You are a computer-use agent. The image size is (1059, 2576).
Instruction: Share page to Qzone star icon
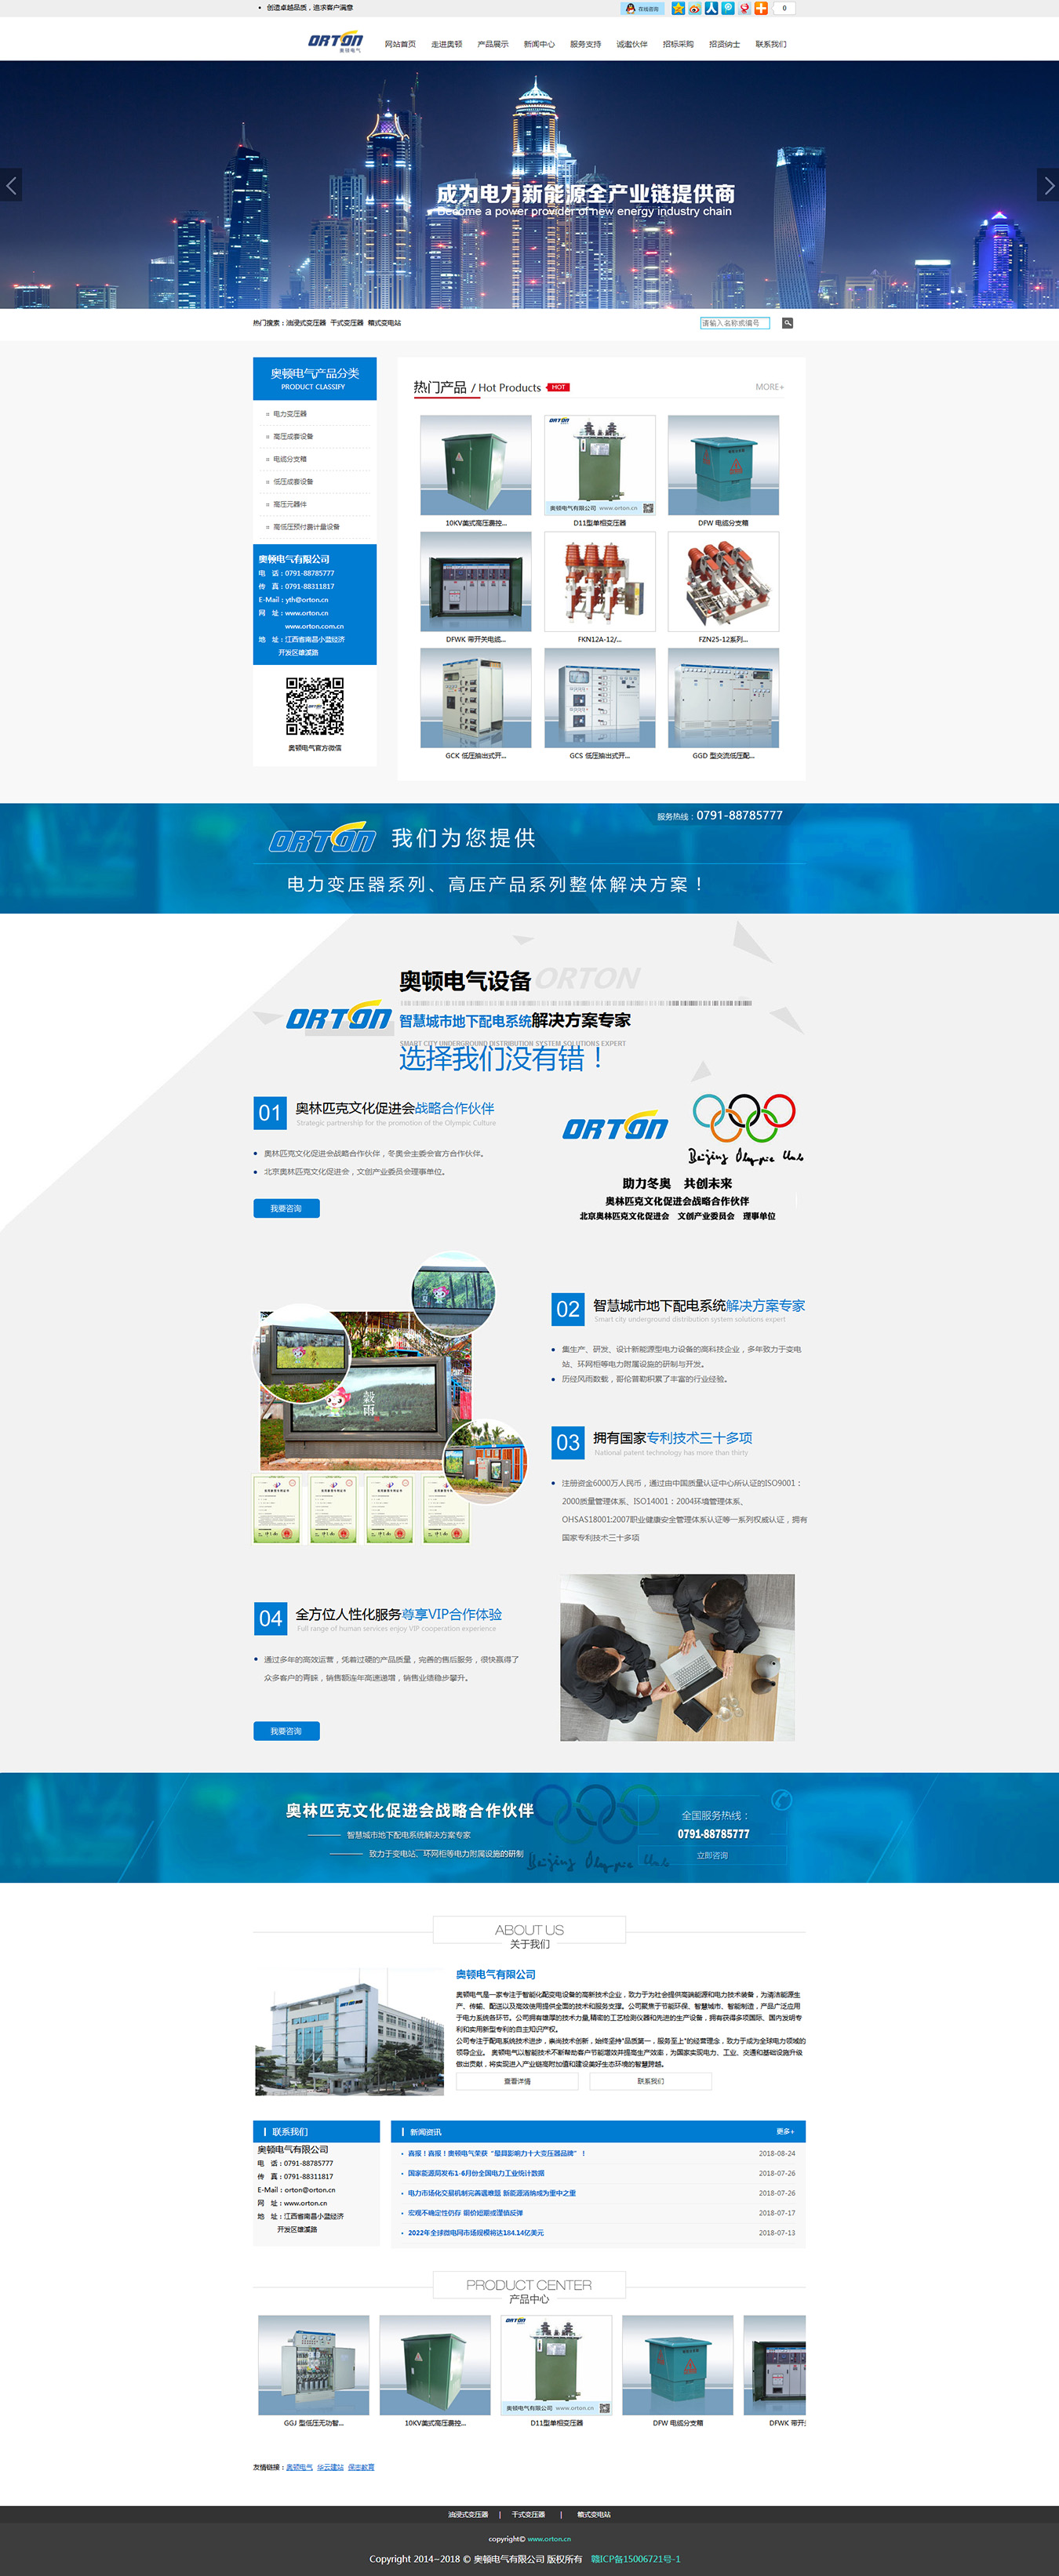click(678, 8)
